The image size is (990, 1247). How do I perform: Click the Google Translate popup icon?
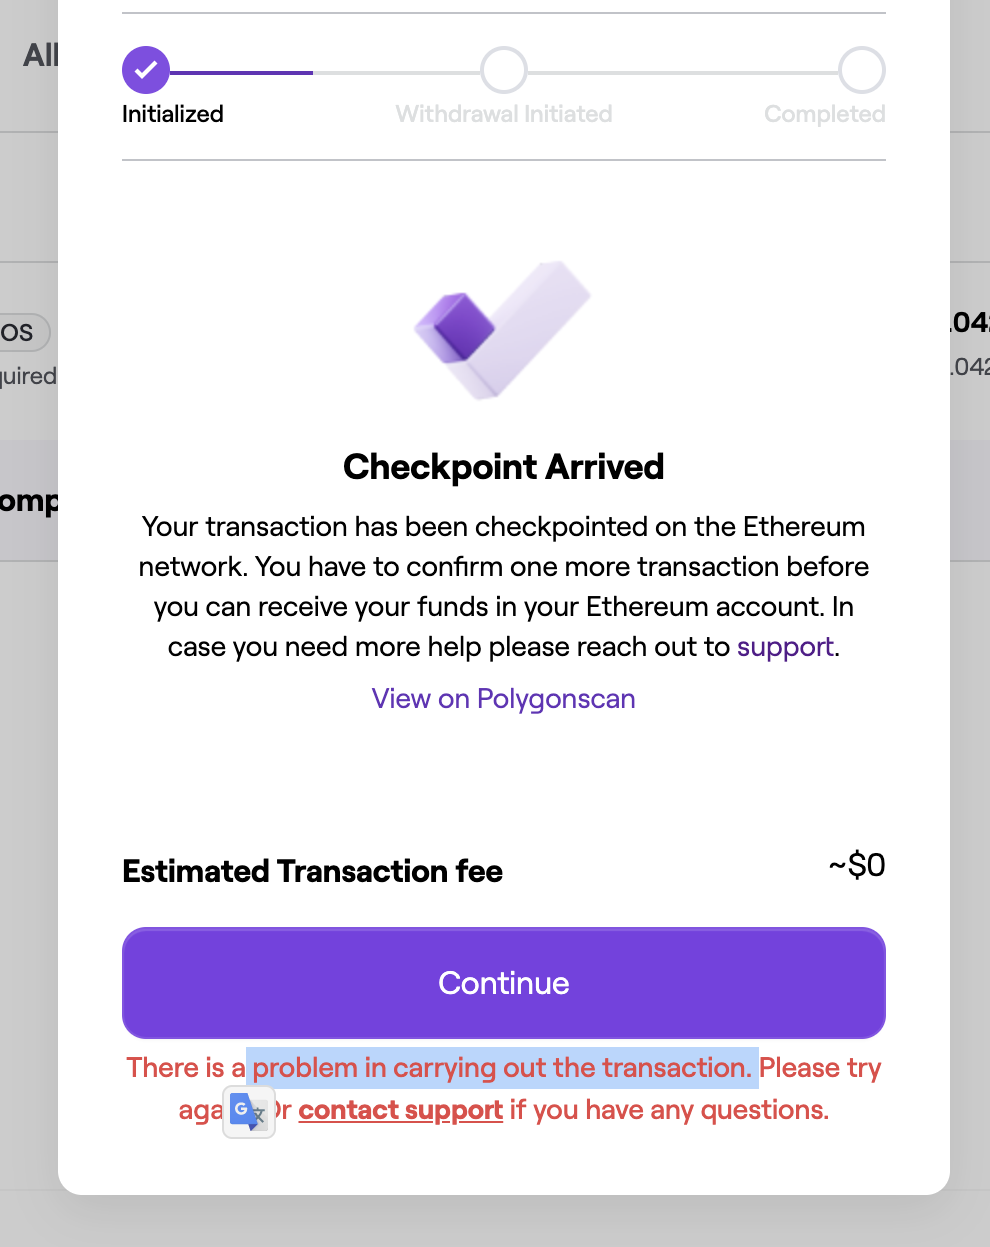(x=248, y=1112)
